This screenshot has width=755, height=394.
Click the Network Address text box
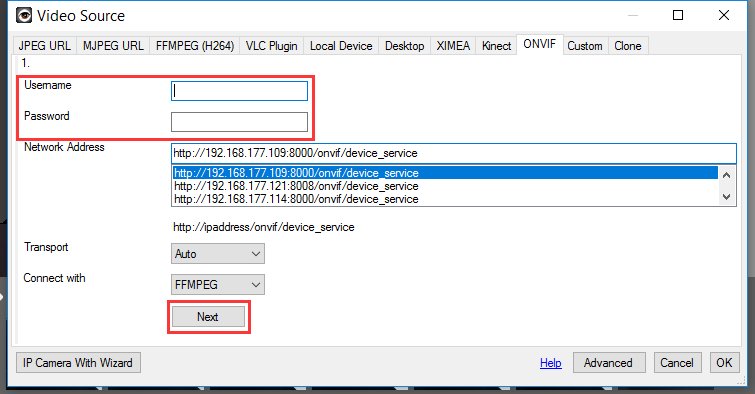454,153
